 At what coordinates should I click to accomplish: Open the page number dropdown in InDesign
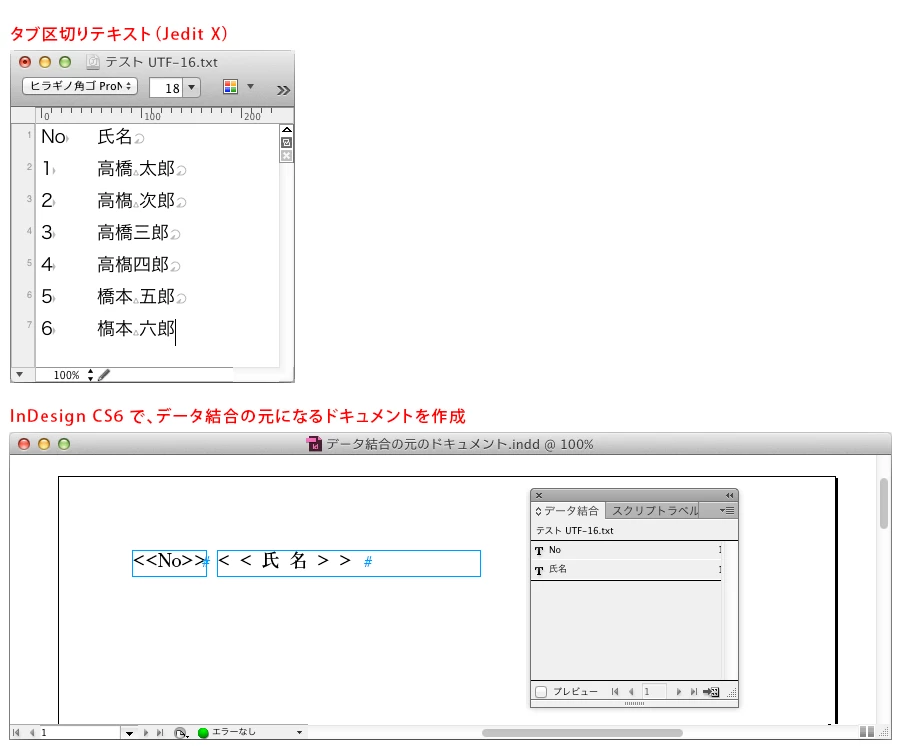129,733
